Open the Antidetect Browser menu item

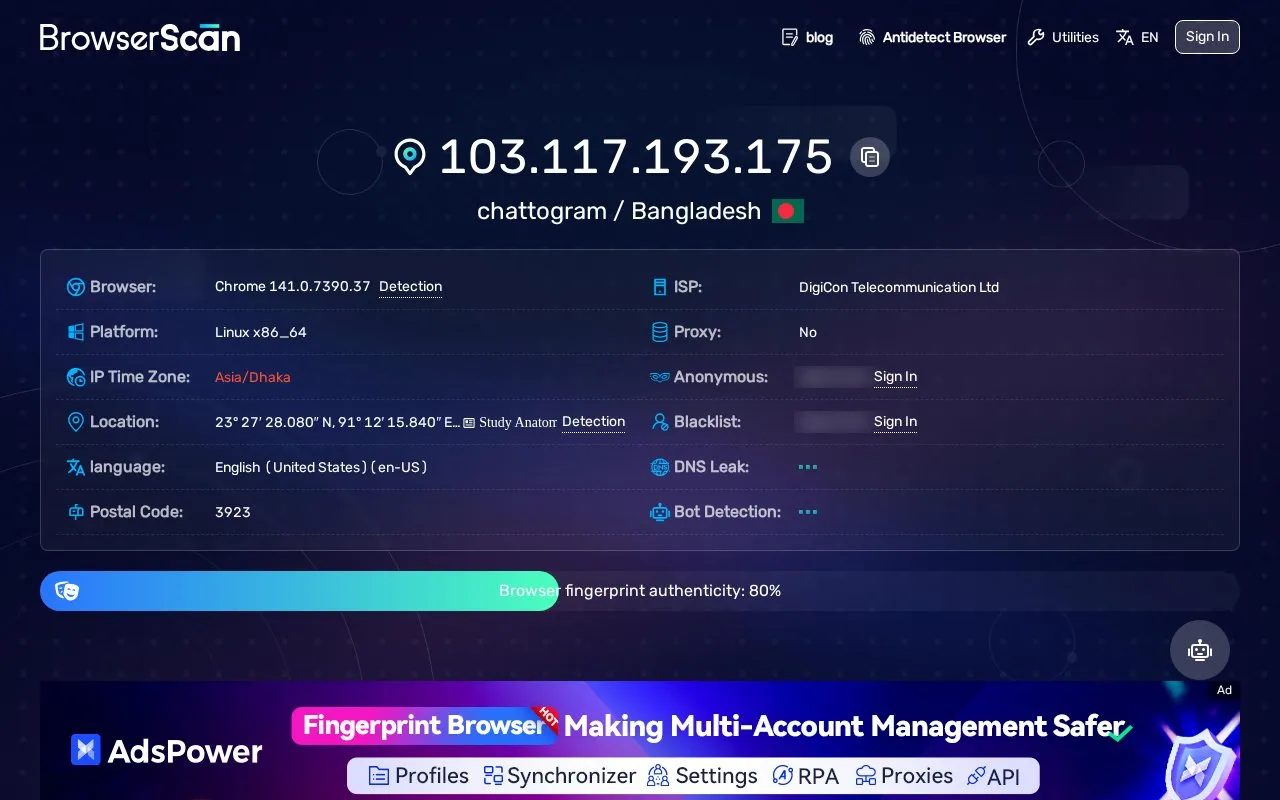click(x=932, y=37)
